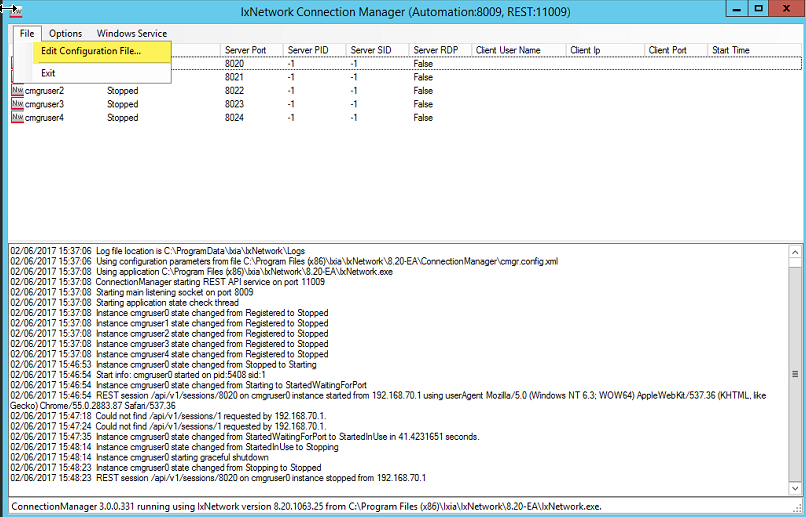Sort by Server Port column header
This screenshot has width=806, height=517.
pyautogui.click(x=246, y=50)
